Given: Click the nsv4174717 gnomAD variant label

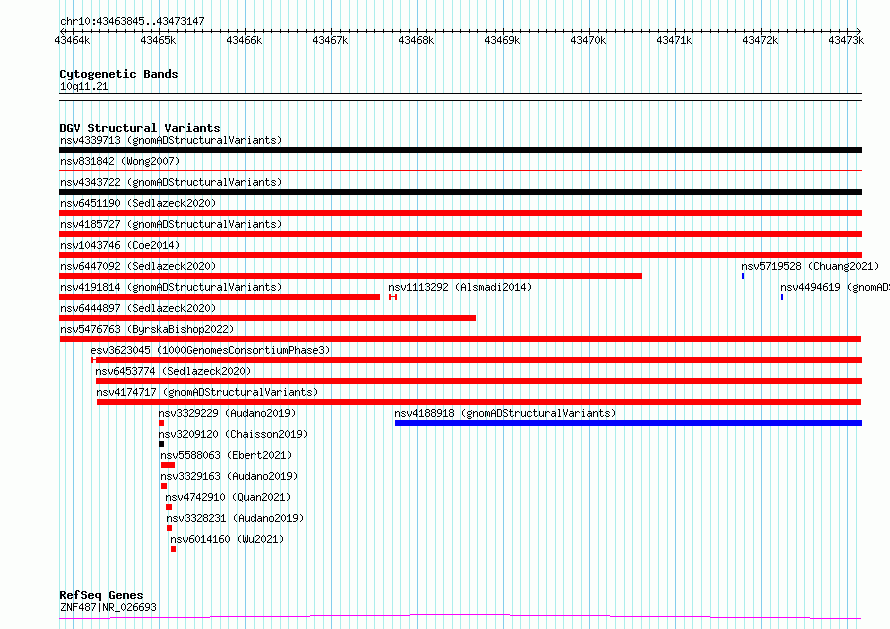Looking at the screenshot, I should tap(207, 392).
